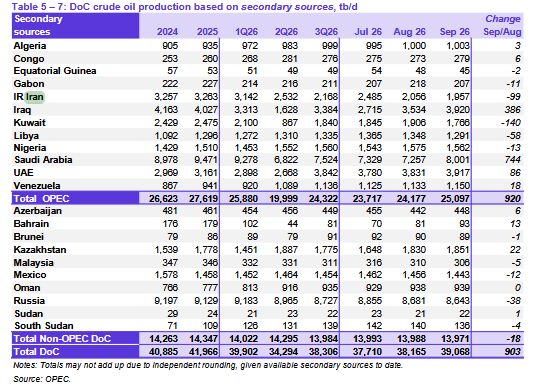Select the Total DoC row label
This screenshot has width=534, height=388.
pyautogui.click(x=36, y=352)
